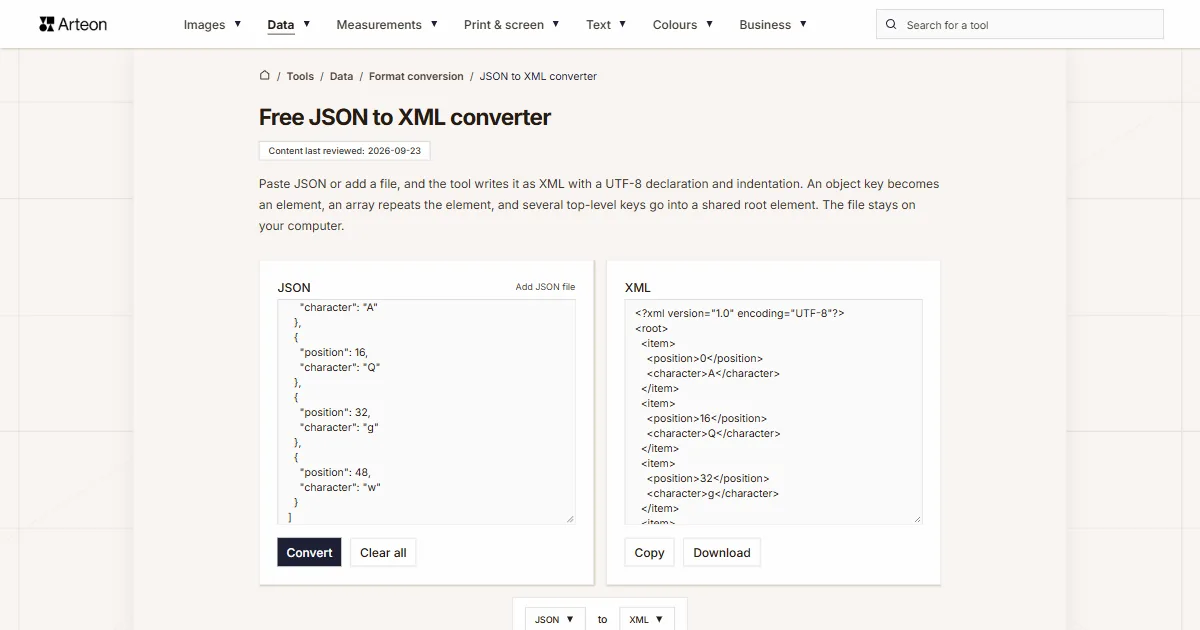Click inside the XML output textarea
The image size is (1200, 630).
coord(773,411)
